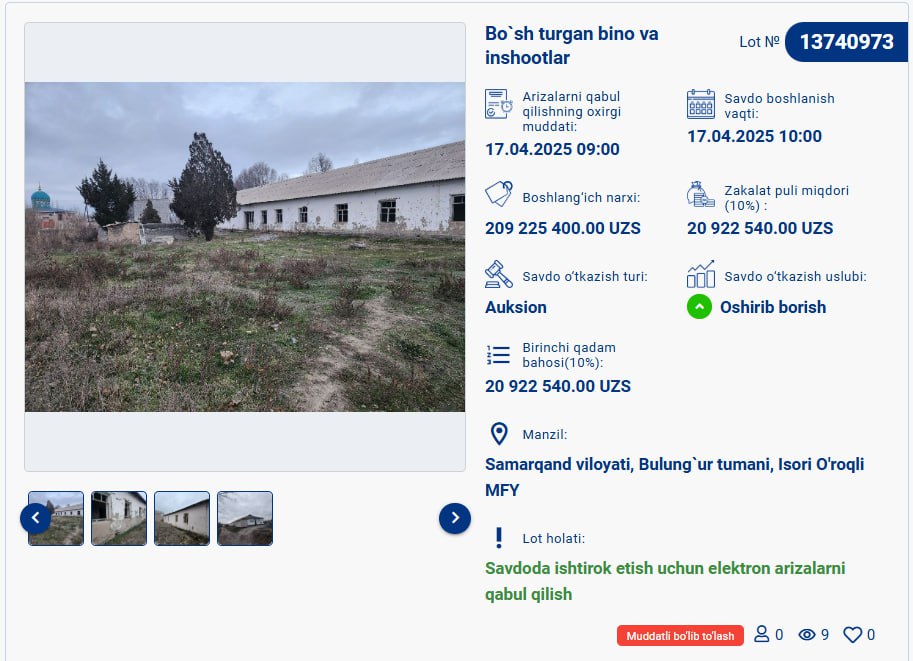Click the bar chart icon for Savdo uslubi
The width and height of the screenshot is (913, 661).
click(x=700, y=274)
